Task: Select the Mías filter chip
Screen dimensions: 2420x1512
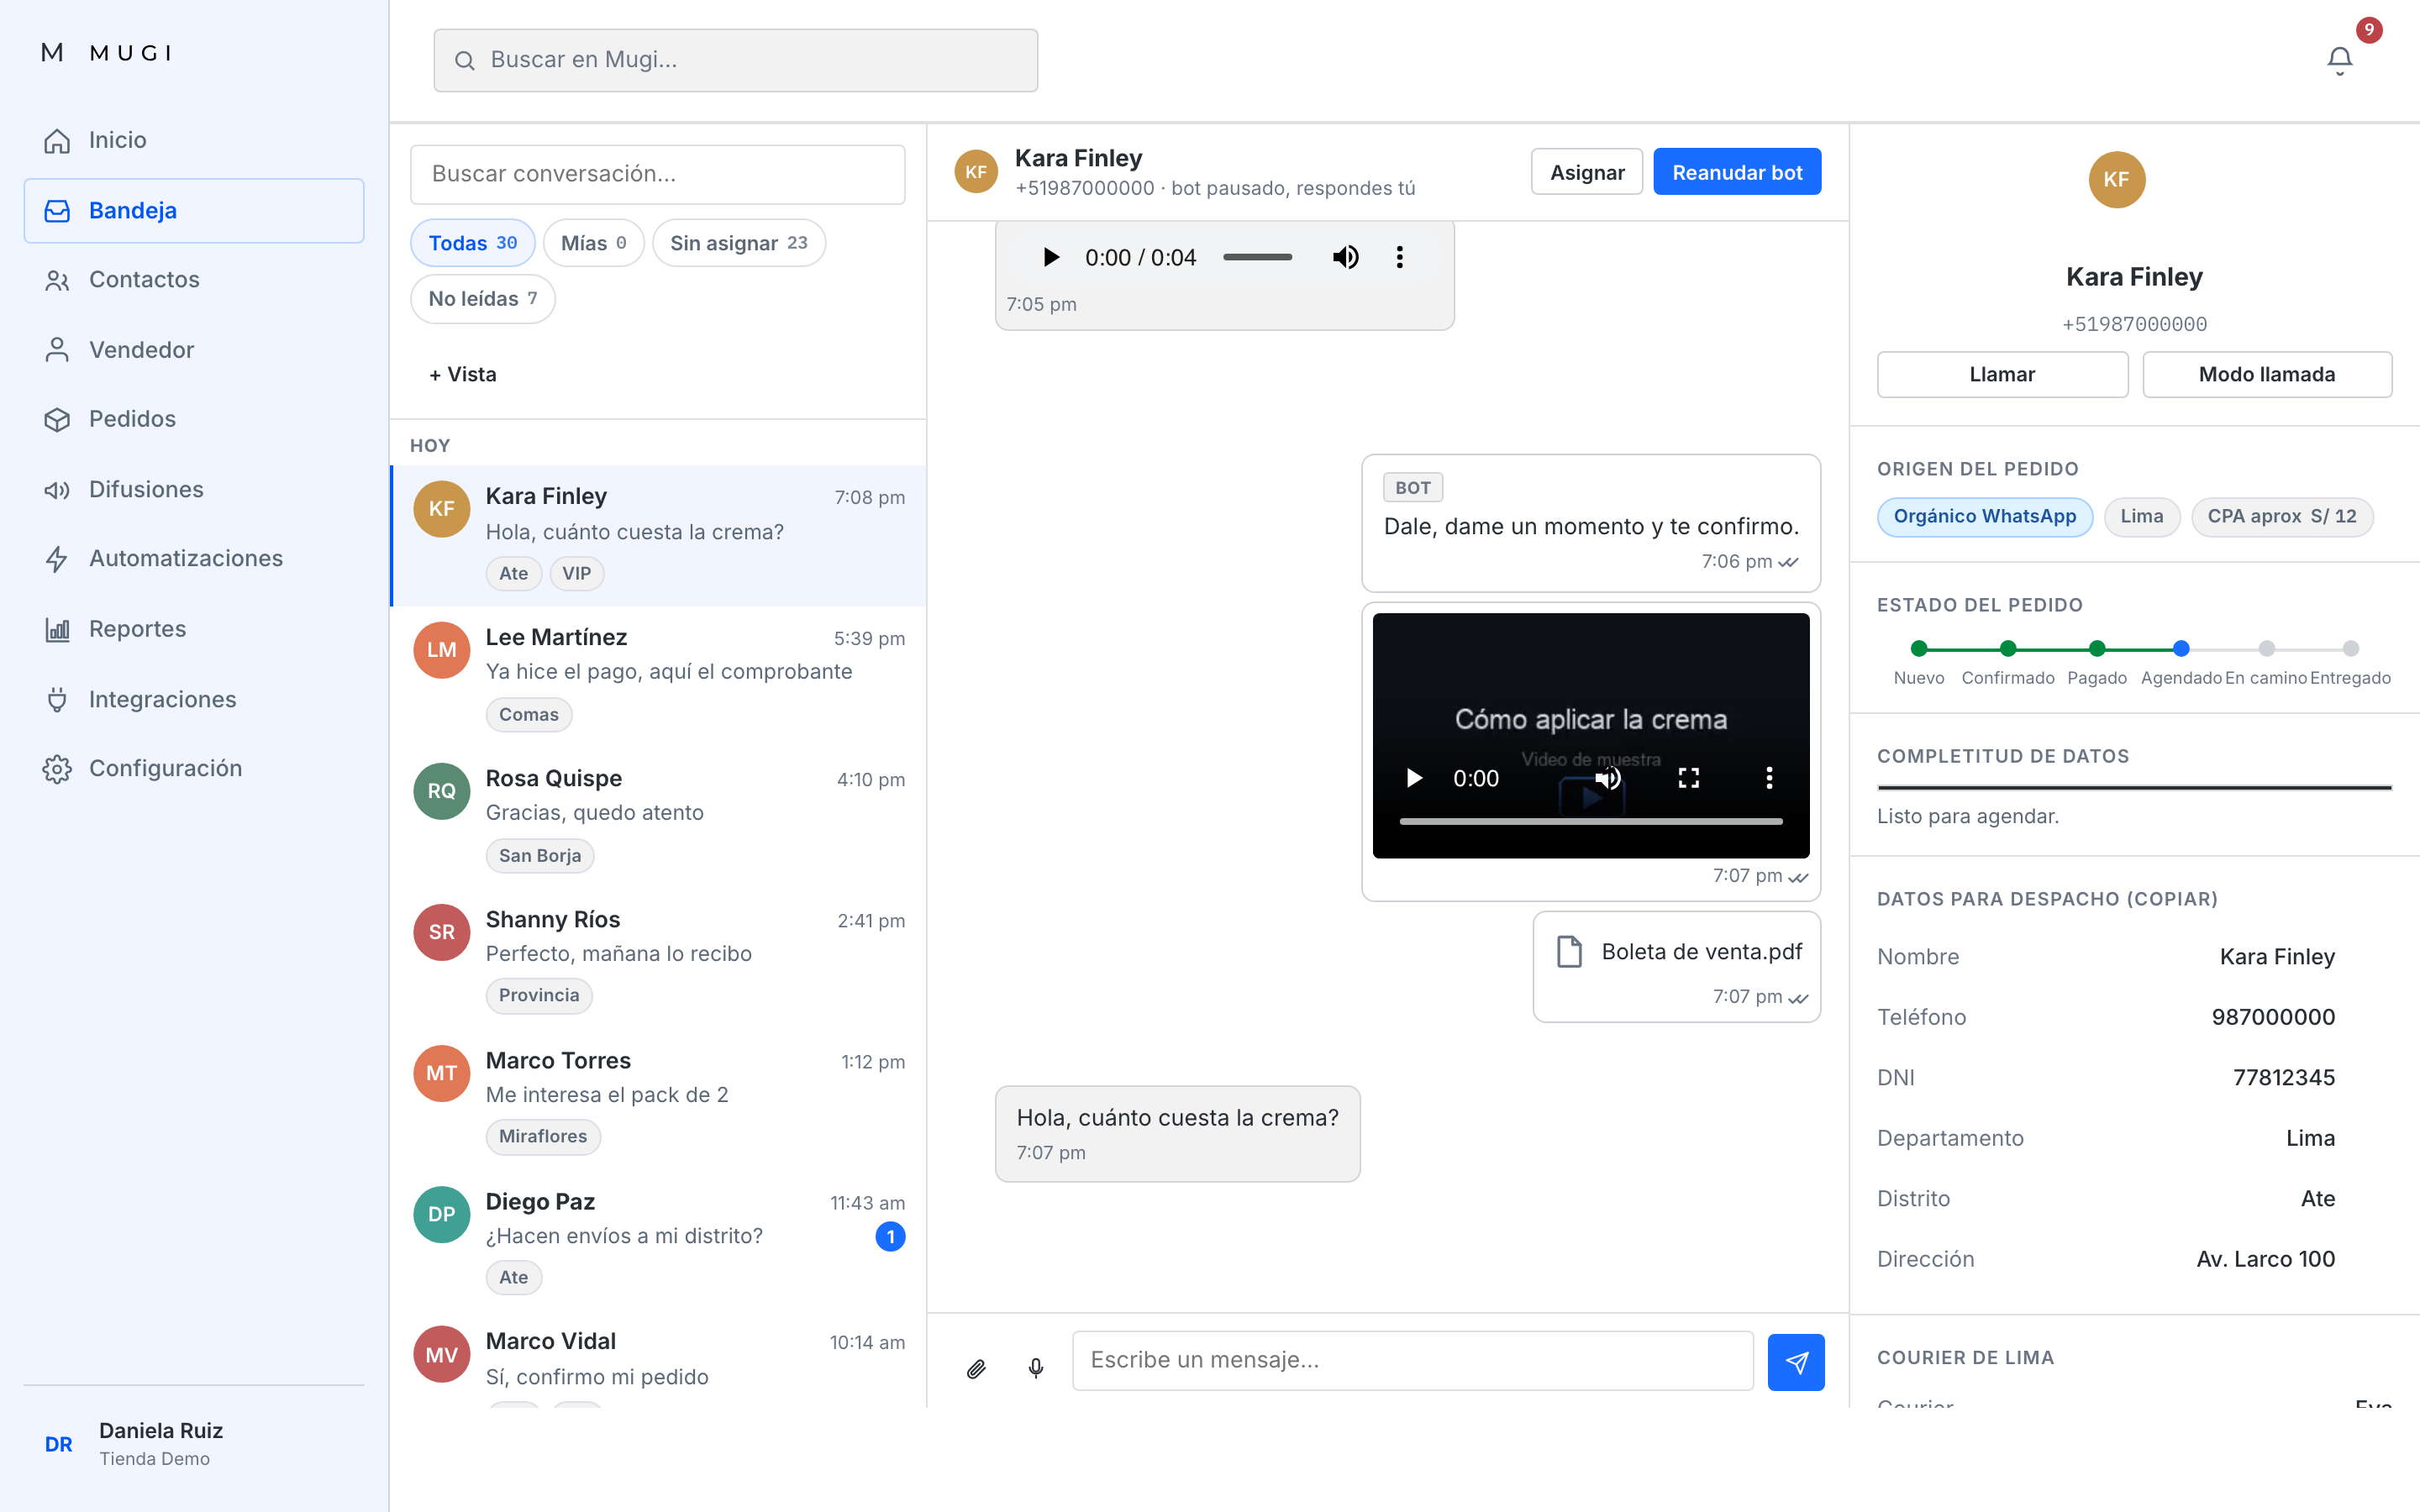Action: pos(594,243)
